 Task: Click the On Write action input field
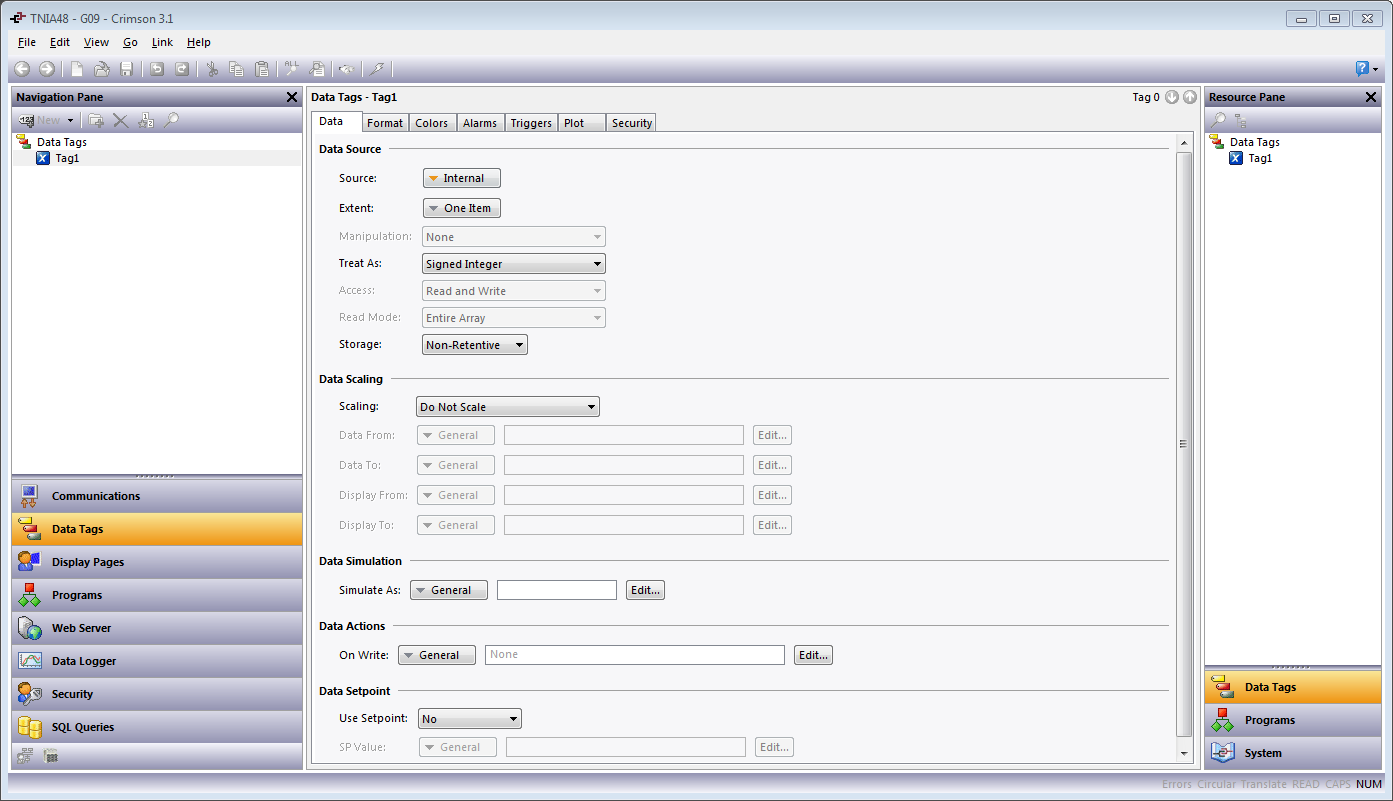[635, 655]
